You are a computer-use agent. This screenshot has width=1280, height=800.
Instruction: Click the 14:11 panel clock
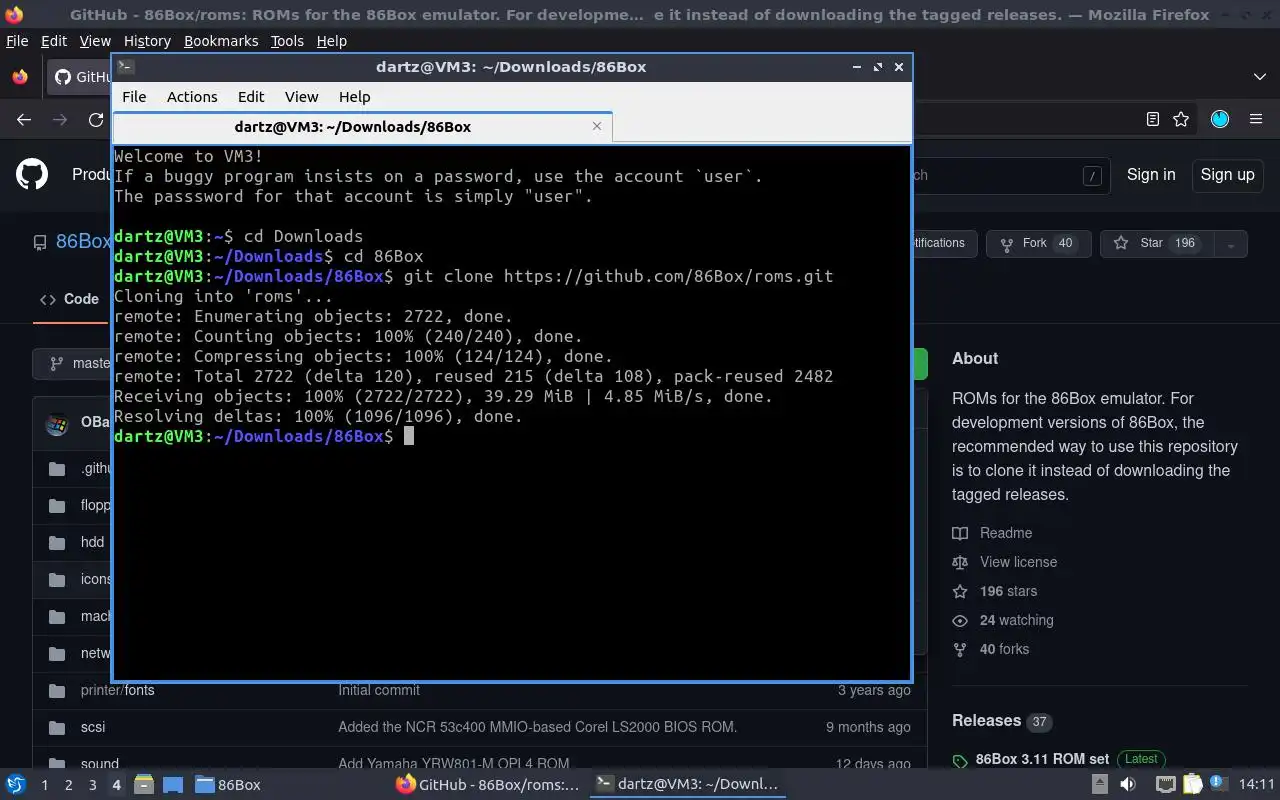point(1257,785)
